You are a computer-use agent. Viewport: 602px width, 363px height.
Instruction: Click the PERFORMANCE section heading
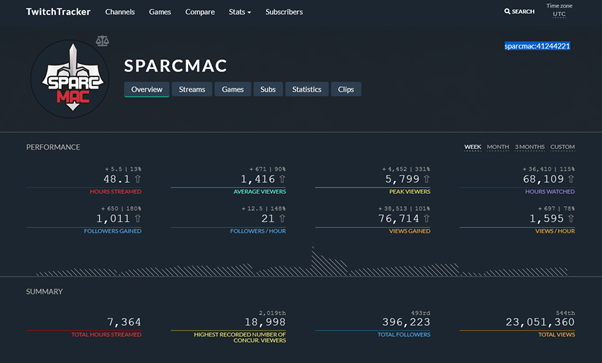point(53,147)
